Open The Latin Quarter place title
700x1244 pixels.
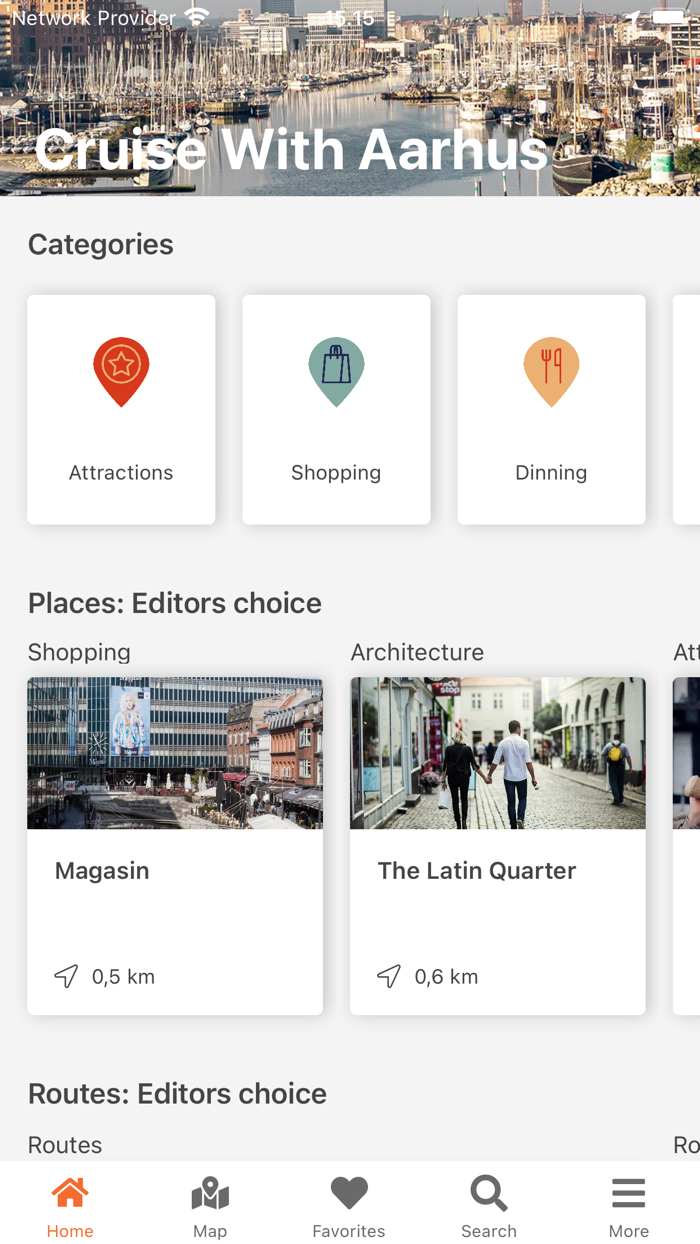[x=477, y=870]
